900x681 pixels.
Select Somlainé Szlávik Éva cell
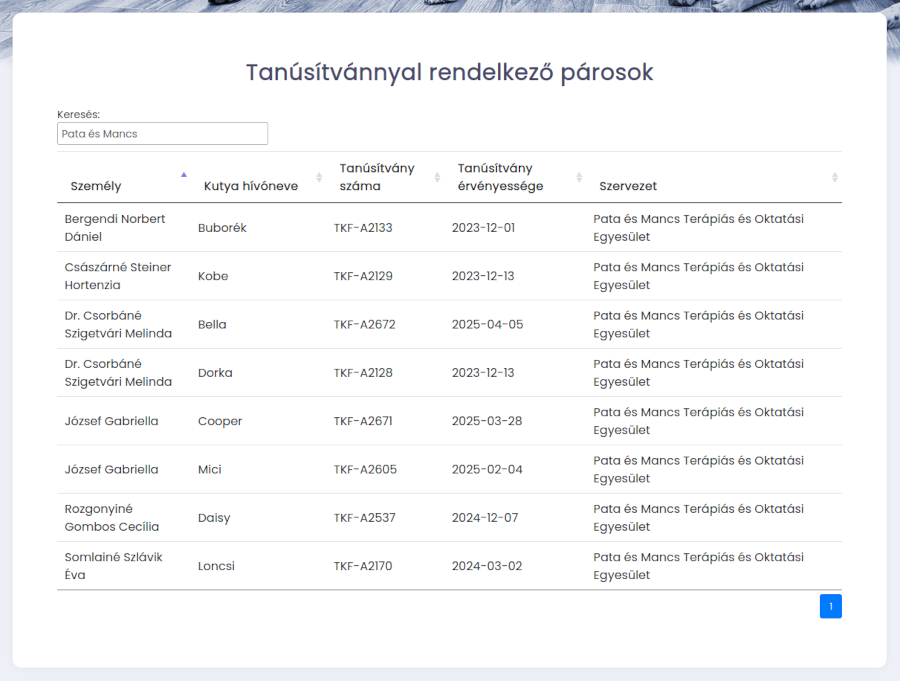click(x=124, y=566)
